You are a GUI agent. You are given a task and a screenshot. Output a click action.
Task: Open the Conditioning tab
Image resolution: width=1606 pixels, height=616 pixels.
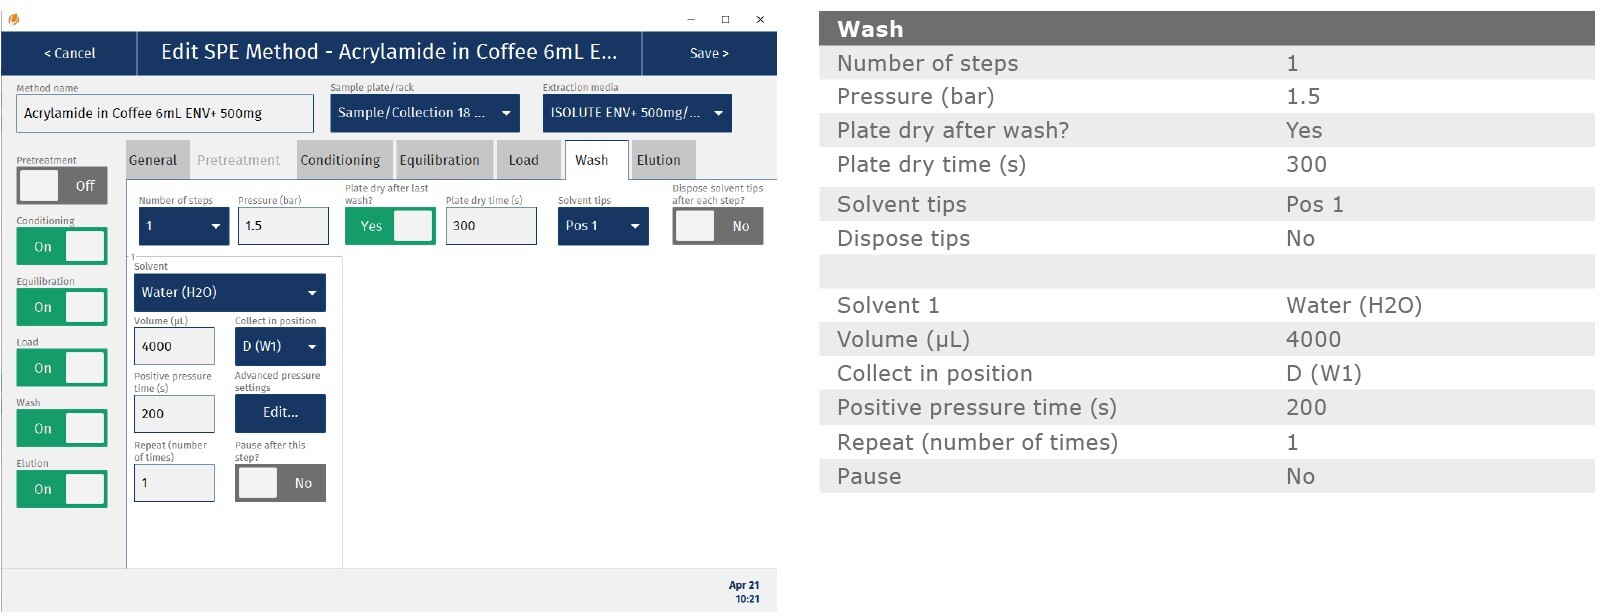(x=340, y=160)
